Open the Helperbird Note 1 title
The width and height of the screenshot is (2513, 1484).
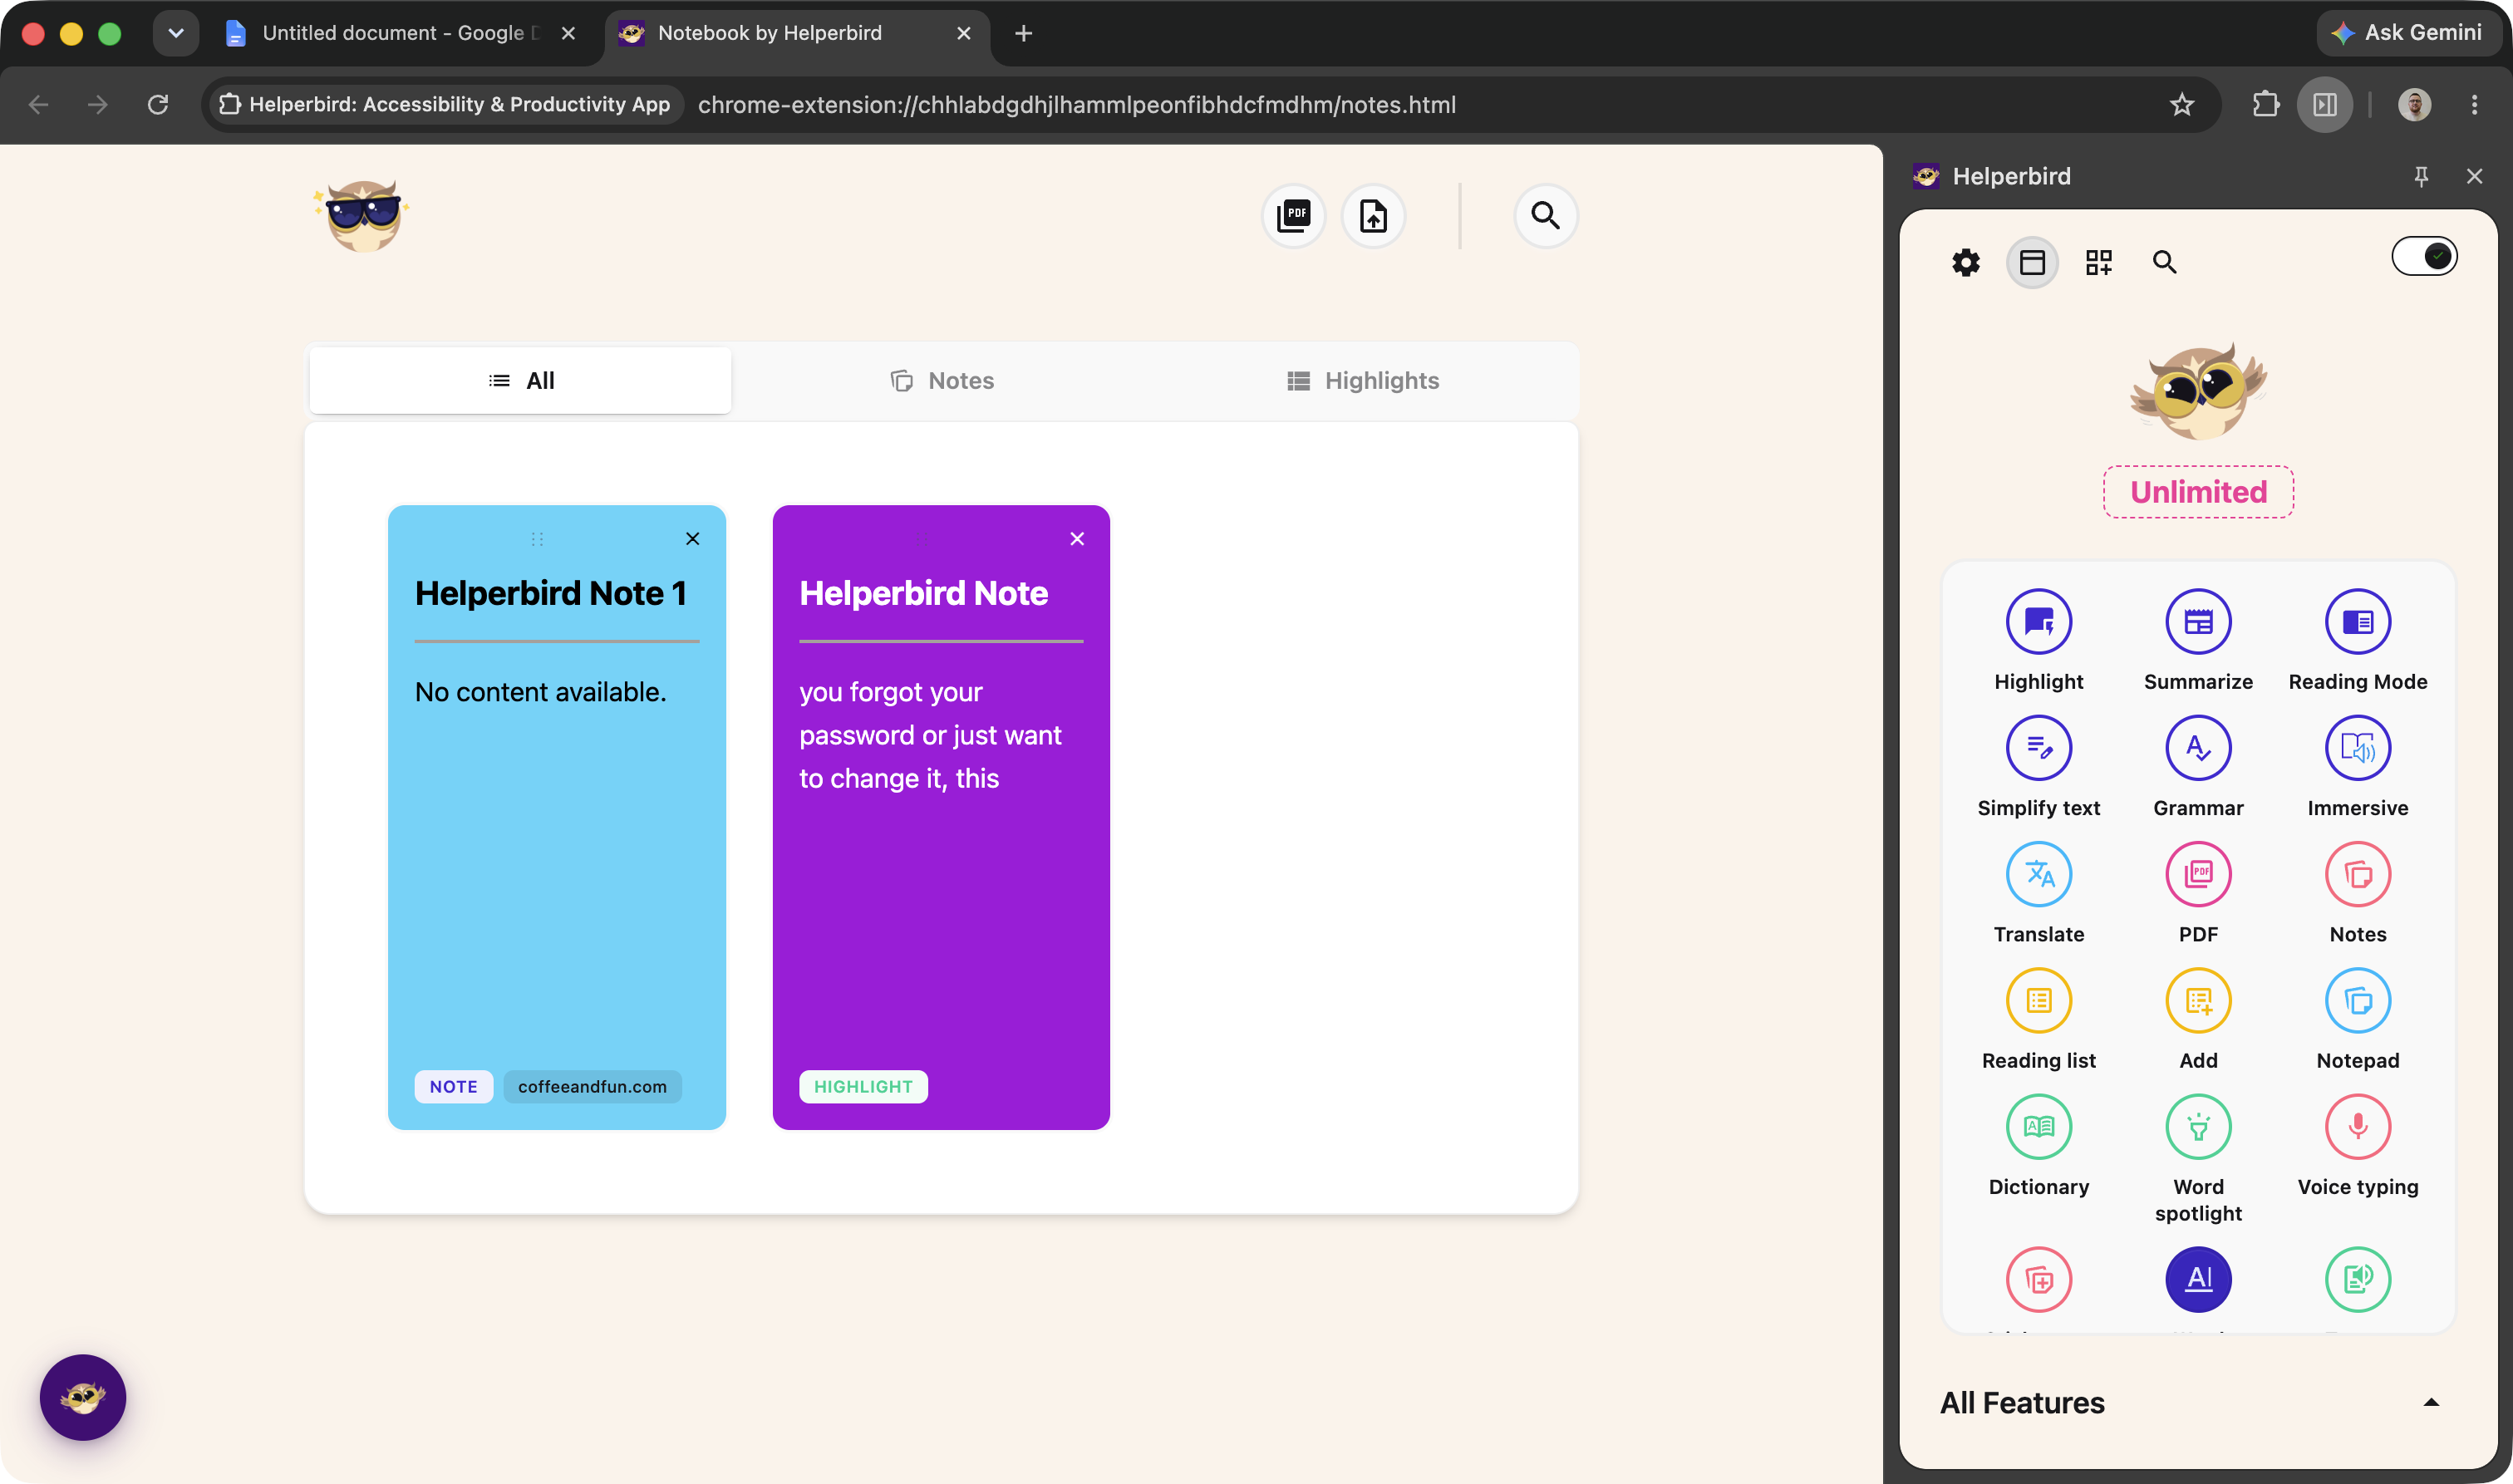coord(551,593)
